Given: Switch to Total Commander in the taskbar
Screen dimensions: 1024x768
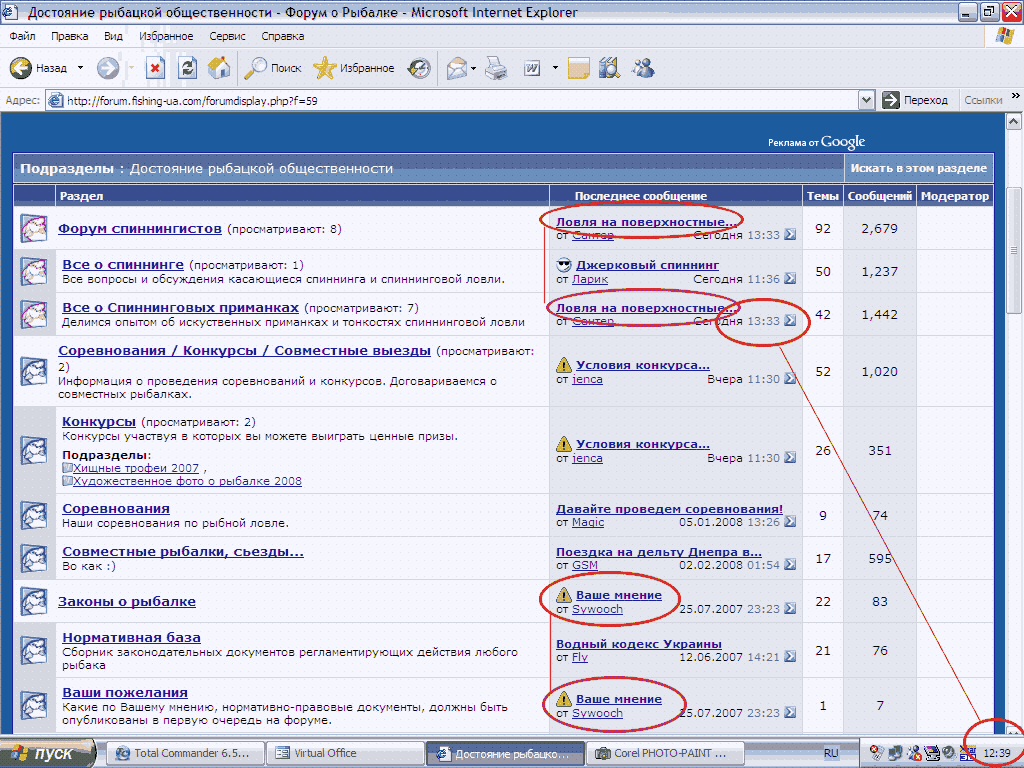Looking at the screenshot, I should point(185,753).
